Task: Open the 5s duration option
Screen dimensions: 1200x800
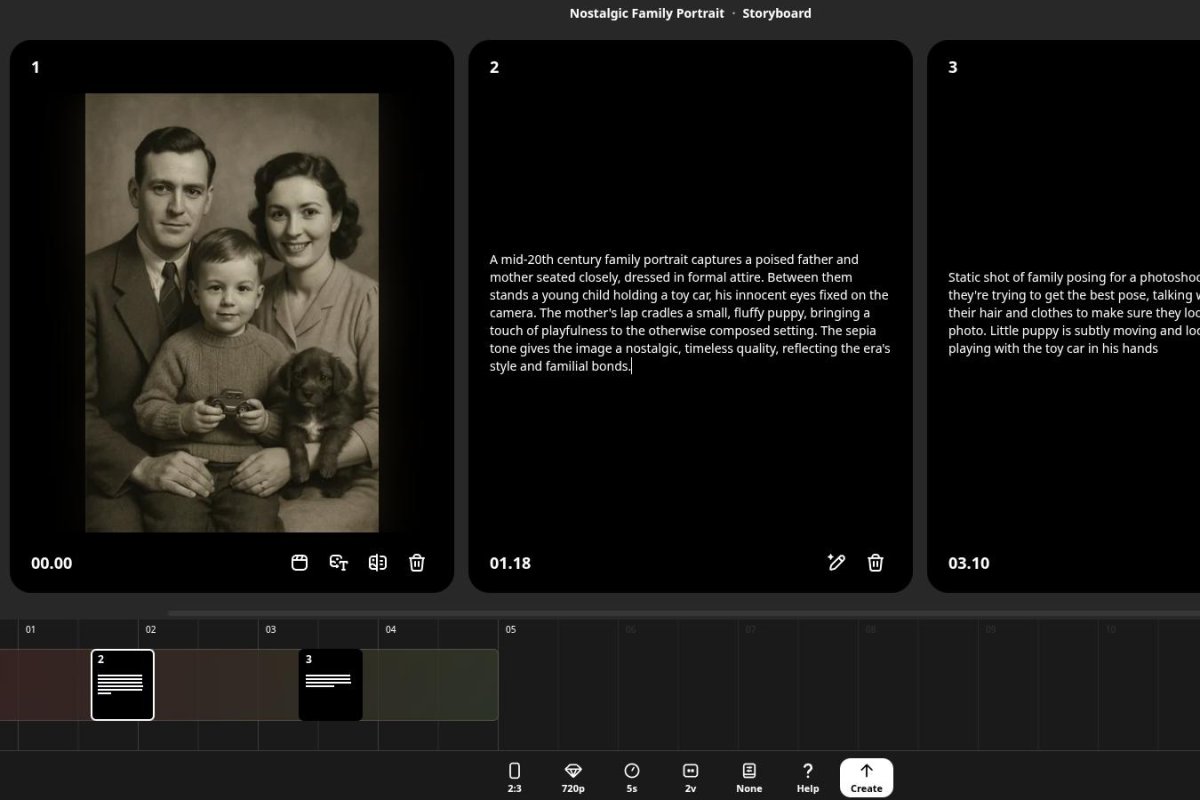Action: [x=631, y=777]
